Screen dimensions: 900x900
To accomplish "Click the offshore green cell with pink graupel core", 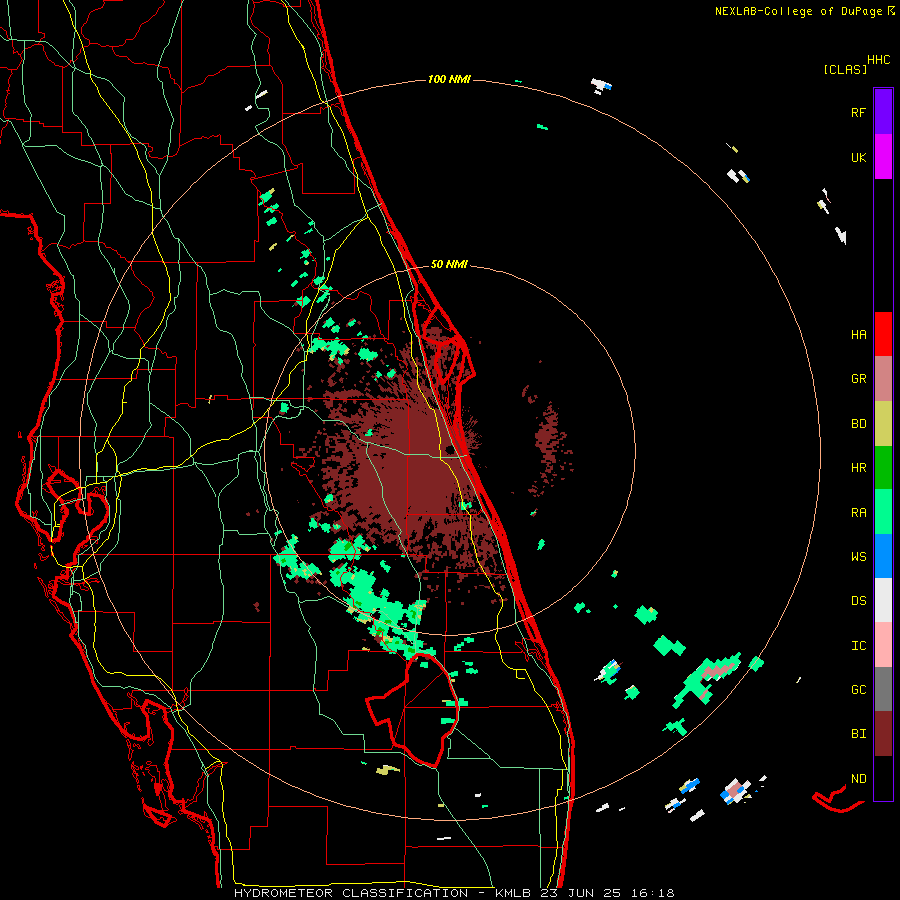I will tap(707, 679).
